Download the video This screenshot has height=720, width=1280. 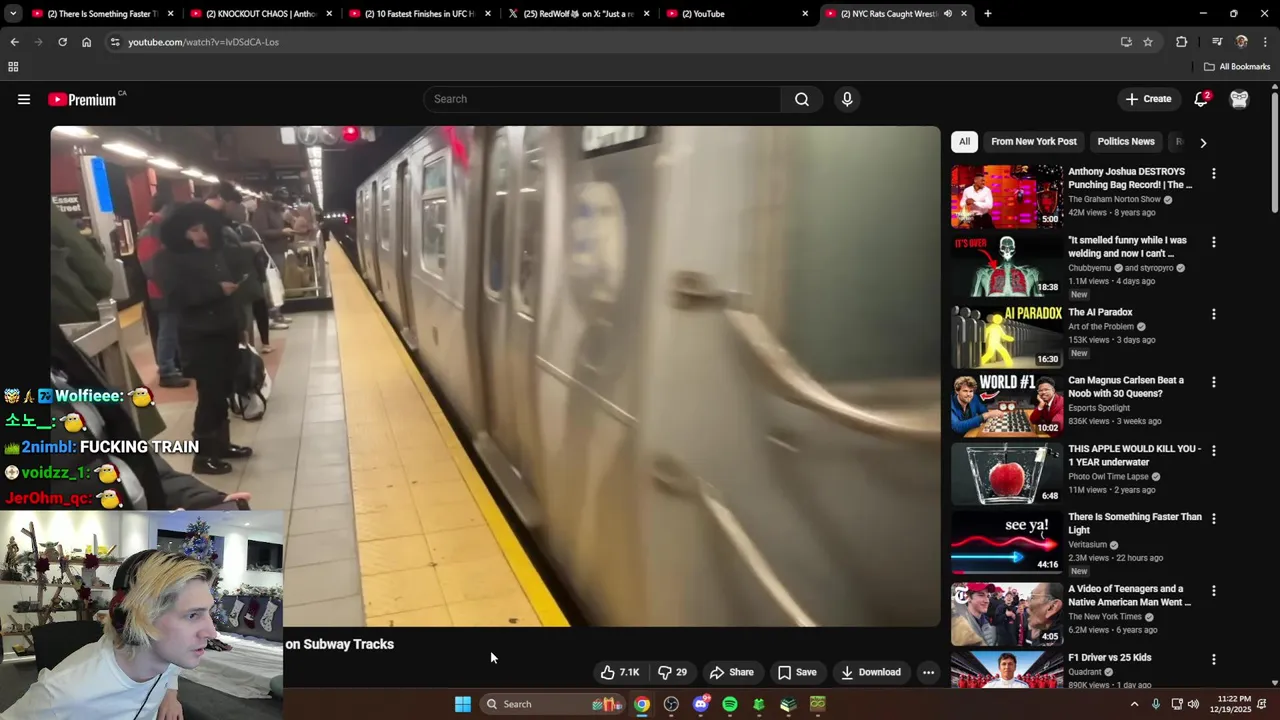pyautogui.click(x=871, y=672)
